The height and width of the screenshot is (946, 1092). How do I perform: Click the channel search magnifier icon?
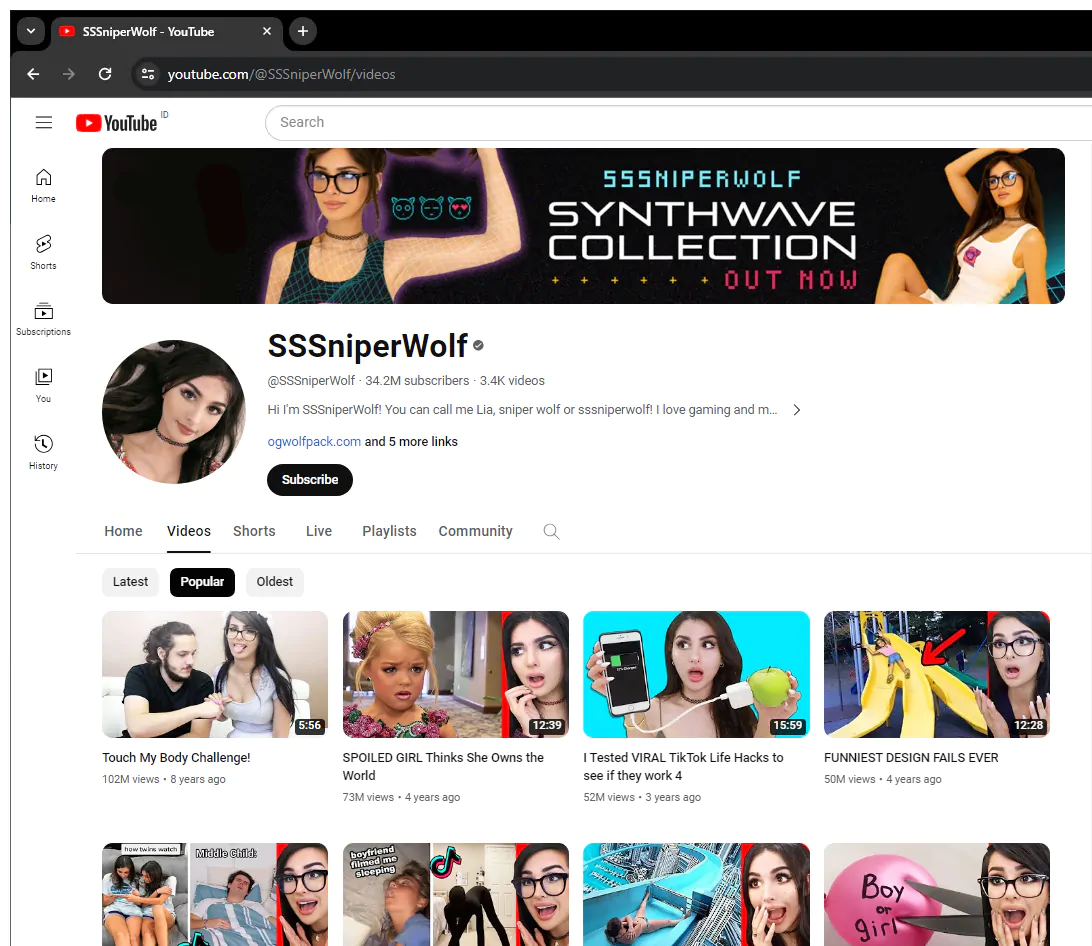point(551,532)
